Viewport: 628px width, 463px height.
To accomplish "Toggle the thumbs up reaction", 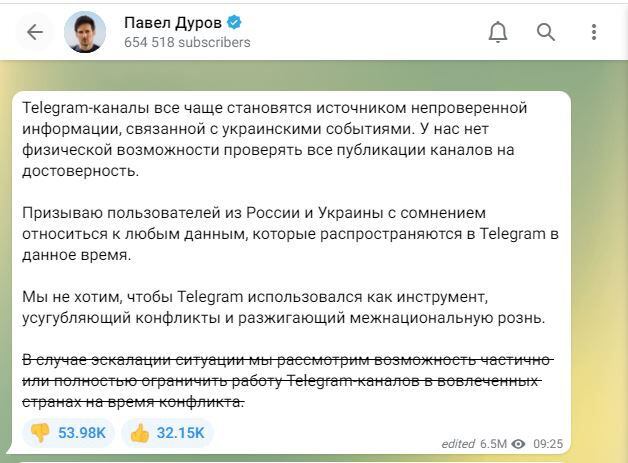I will point(139,432).
